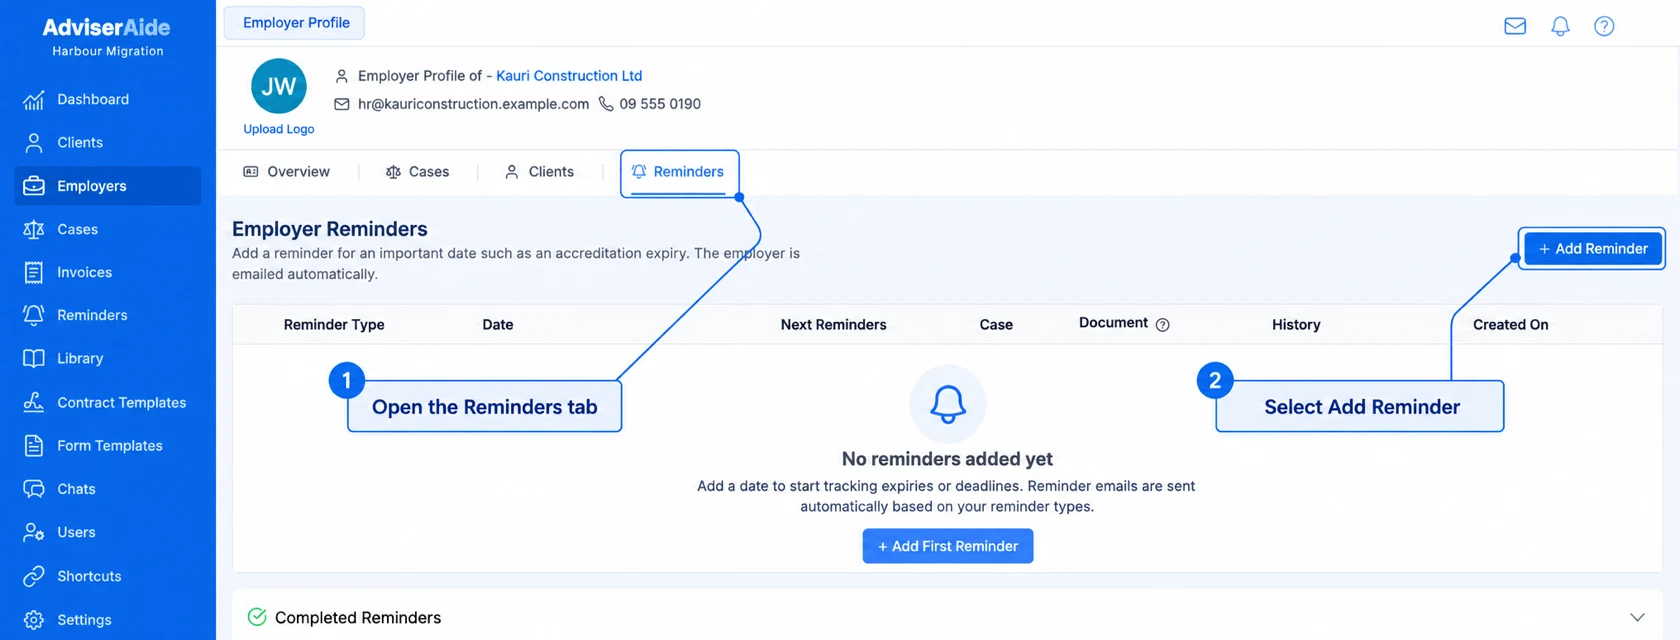Open the Kauri Construction Ltd link
This screenshot has width=1680, height=640.
point(569,76)
